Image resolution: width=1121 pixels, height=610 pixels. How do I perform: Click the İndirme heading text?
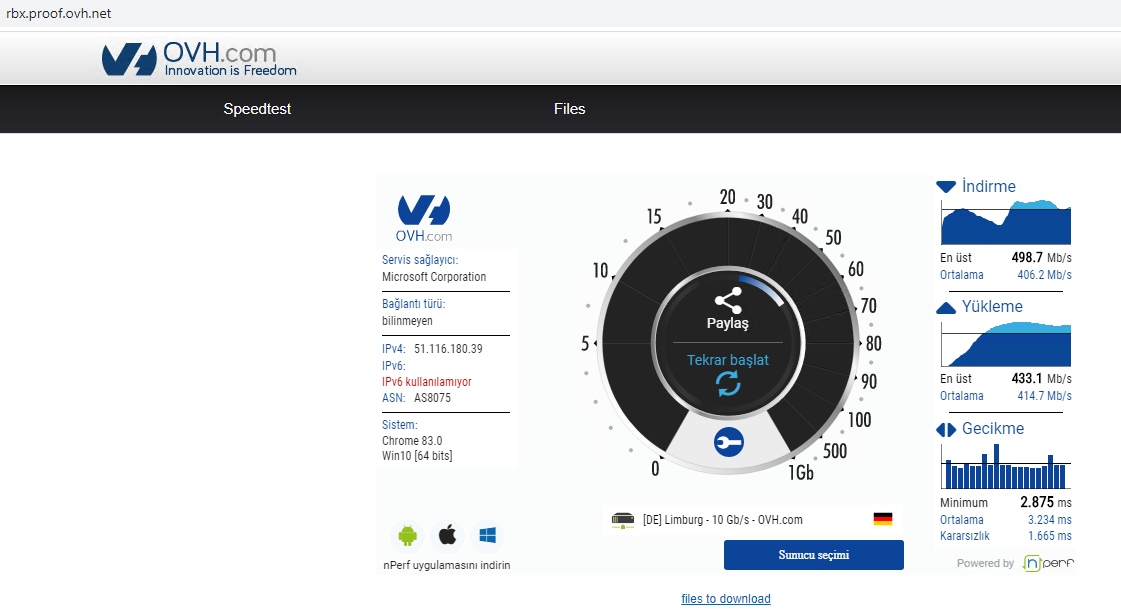(x=989, y=186)
